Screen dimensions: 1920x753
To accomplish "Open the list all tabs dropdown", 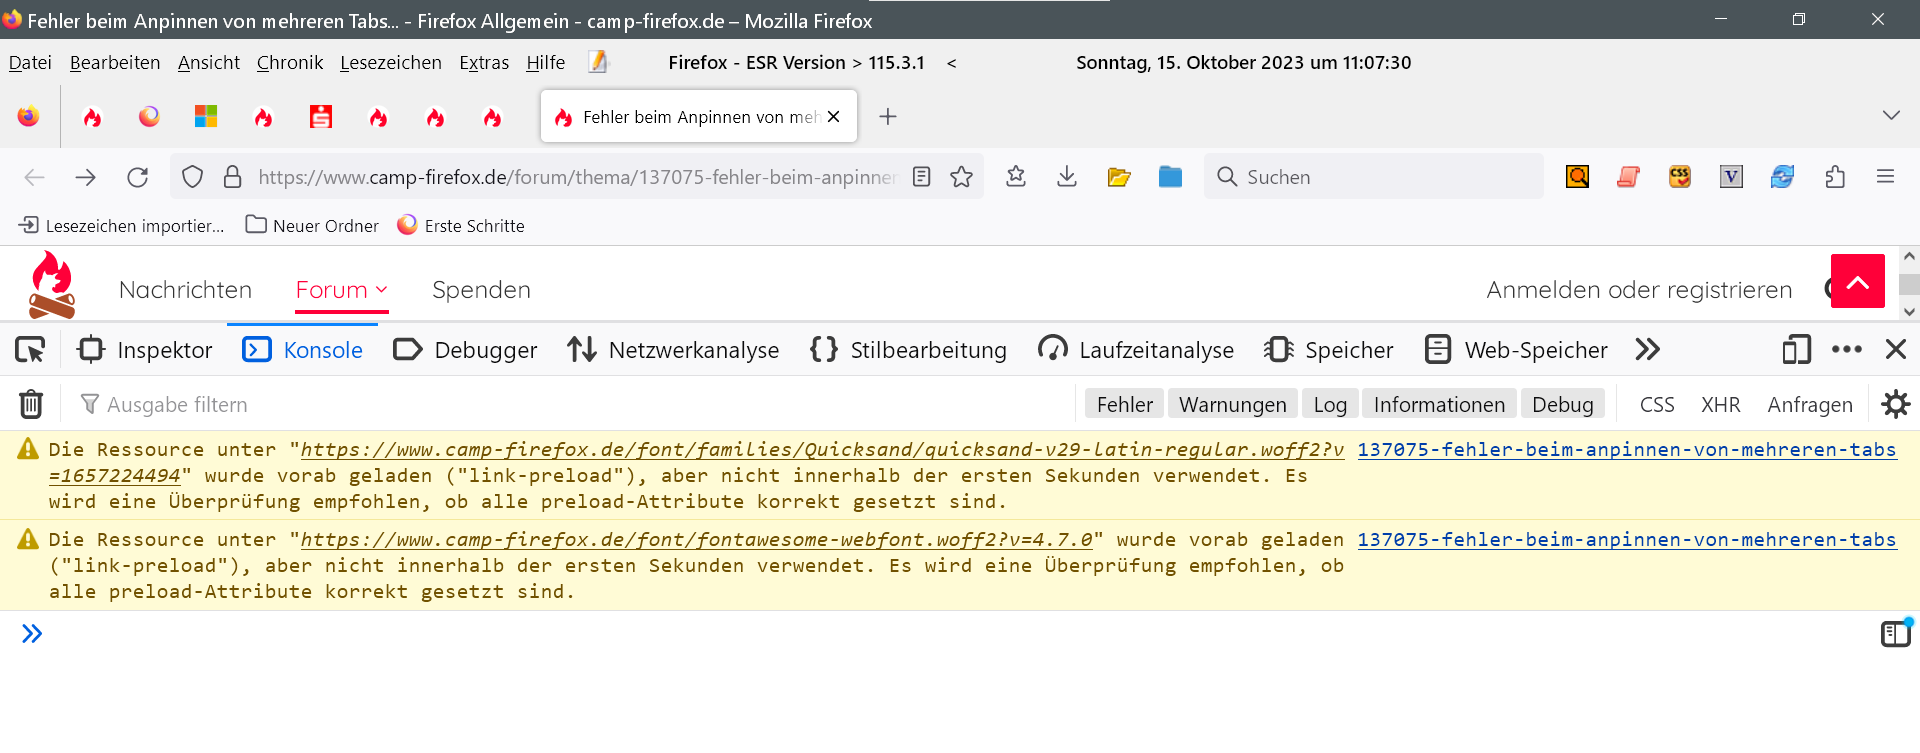I will [1890, 116].
